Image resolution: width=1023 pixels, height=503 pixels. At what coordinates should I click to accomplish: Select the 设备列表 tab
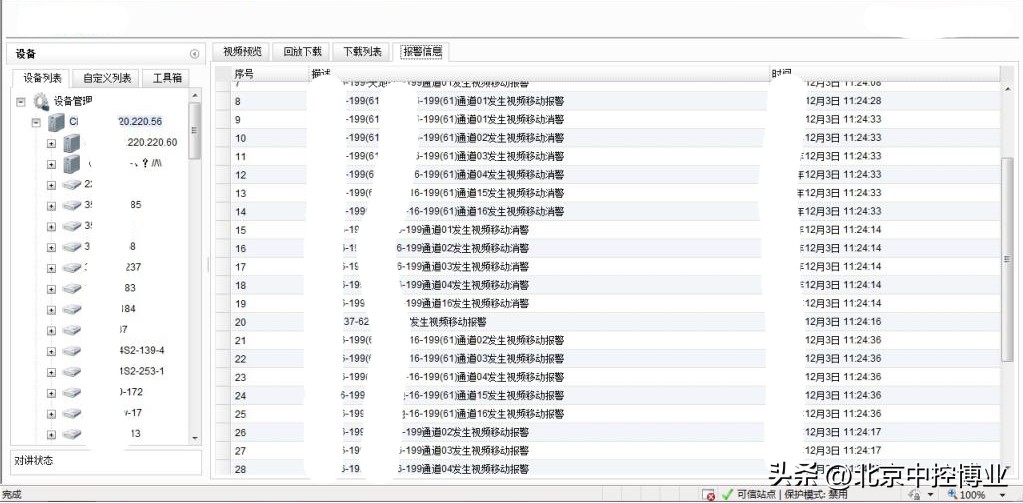click(x=42, y=78)
